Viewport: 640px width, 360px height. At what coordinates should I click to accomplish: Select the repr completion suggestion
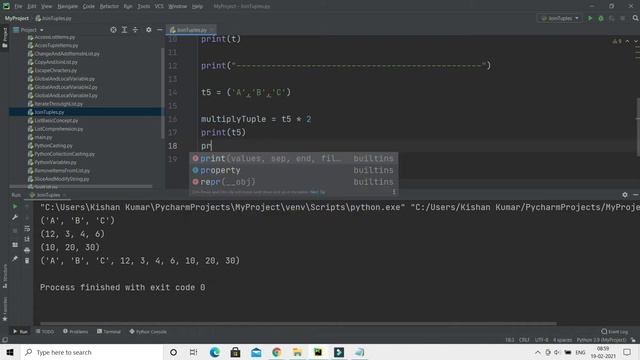pos(293,182)
